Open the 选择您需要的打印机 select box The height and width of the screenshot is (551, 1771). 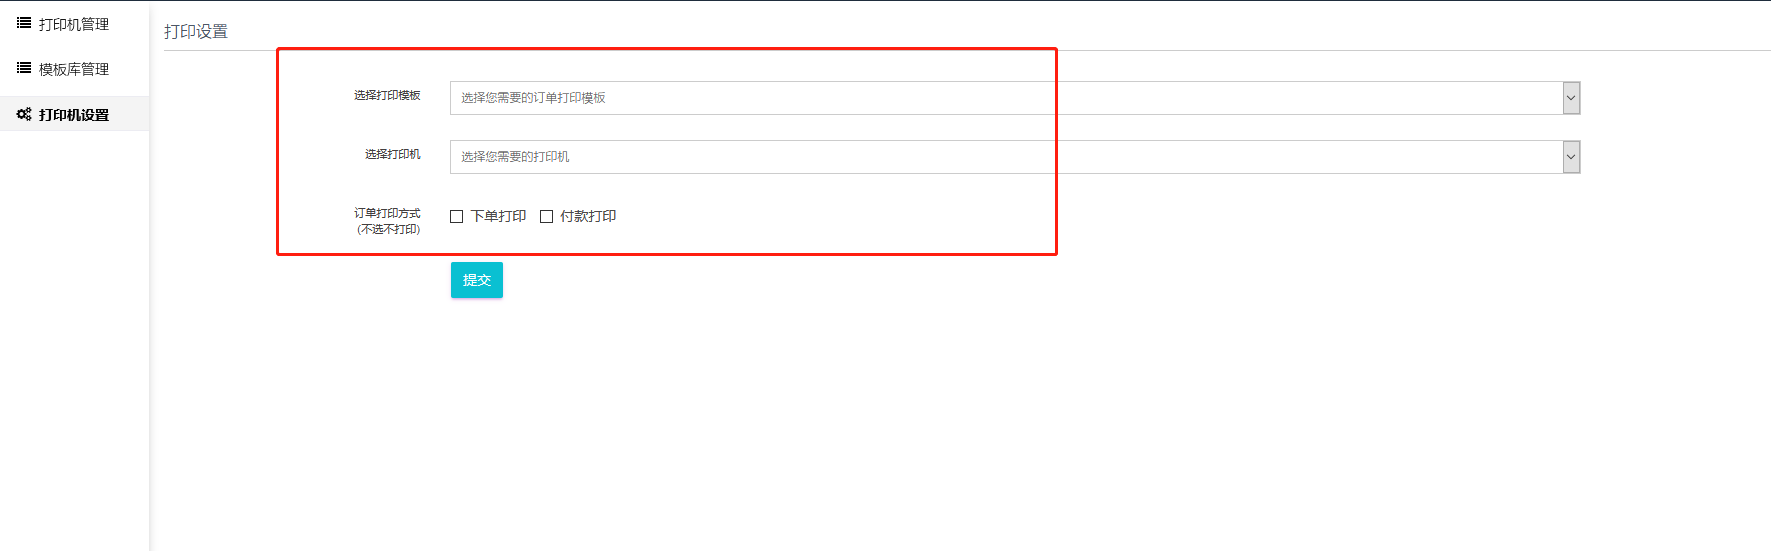(1015, 157)
